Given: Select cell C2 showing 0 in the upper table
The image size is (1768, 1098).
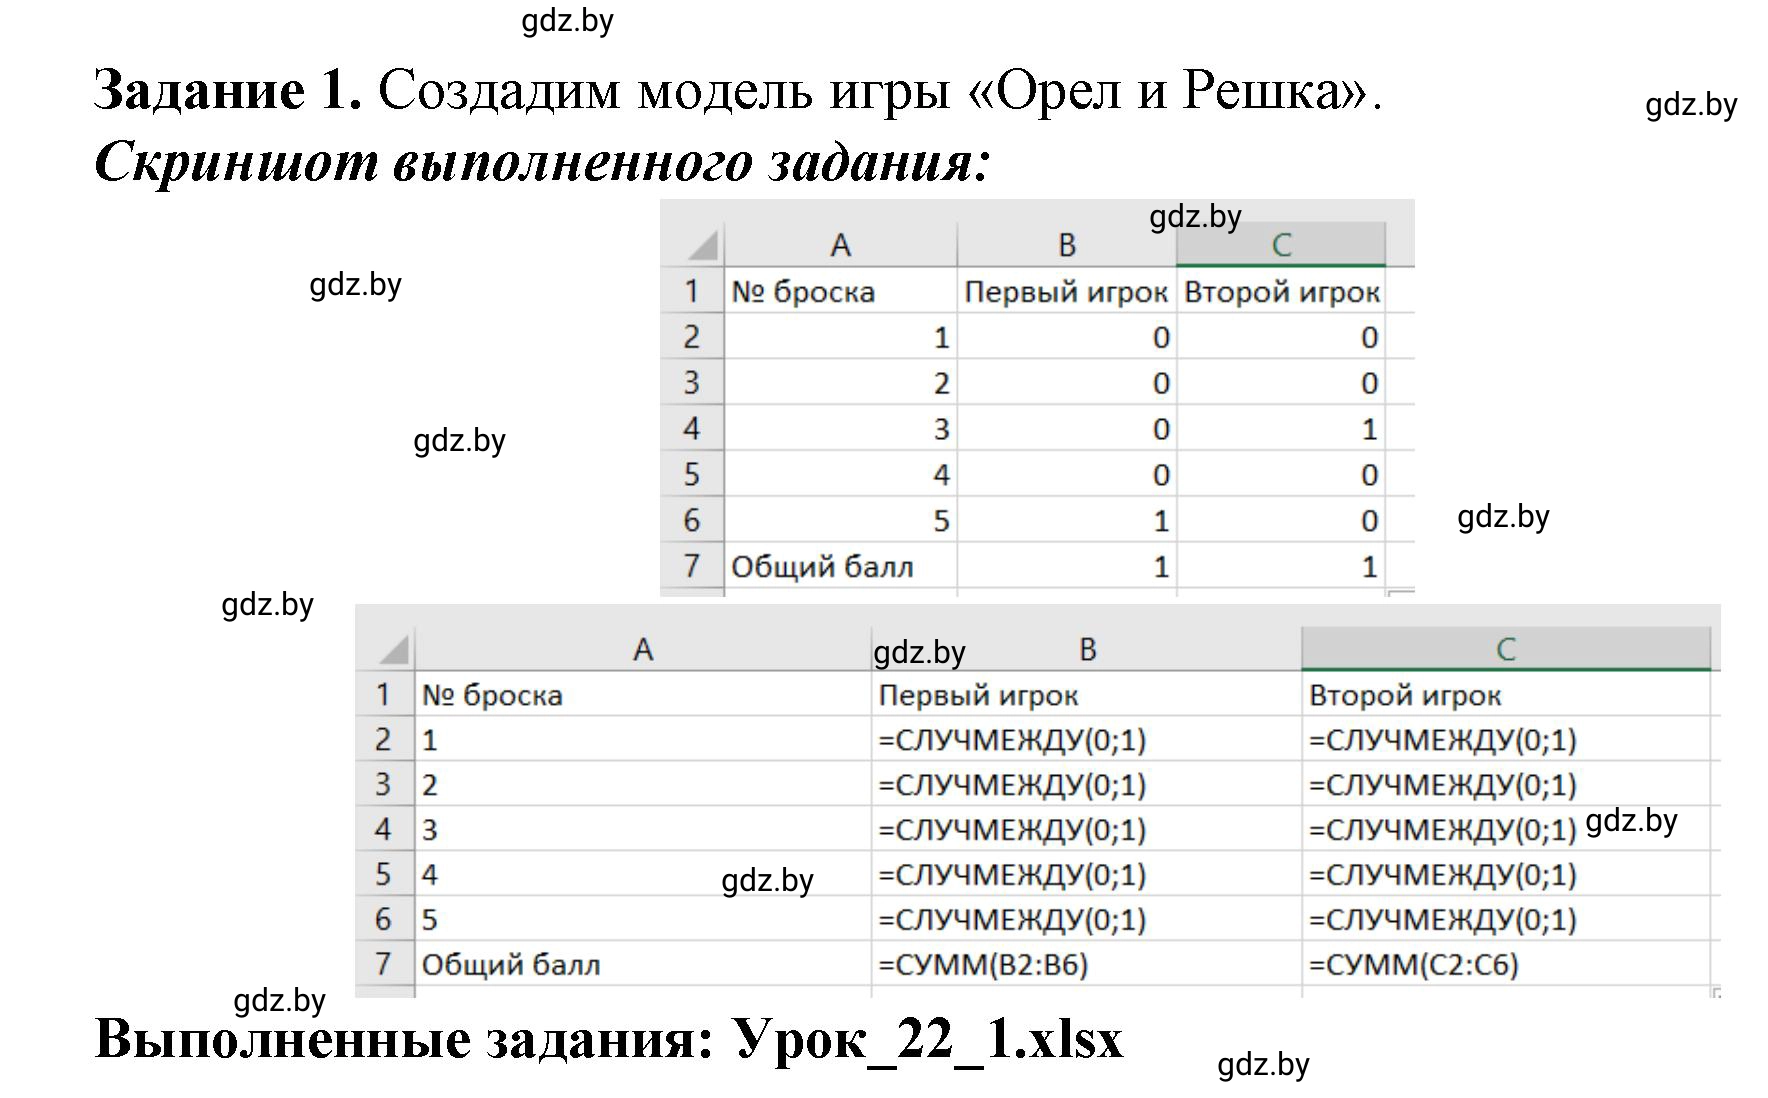Looking at the screenshot, I should point(1281,336).
